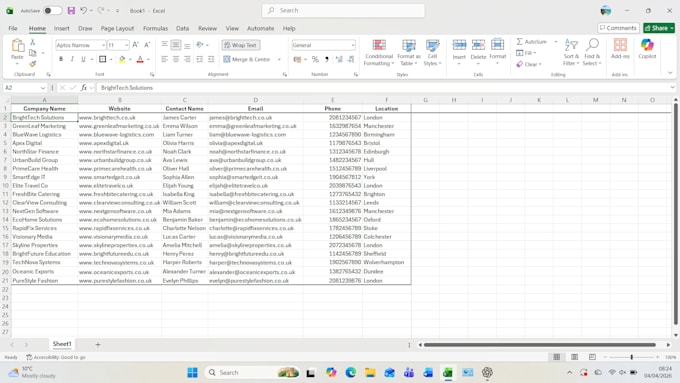Collapse the ribbon with chevron
The image size is (680, 383).
click(670, 73)
